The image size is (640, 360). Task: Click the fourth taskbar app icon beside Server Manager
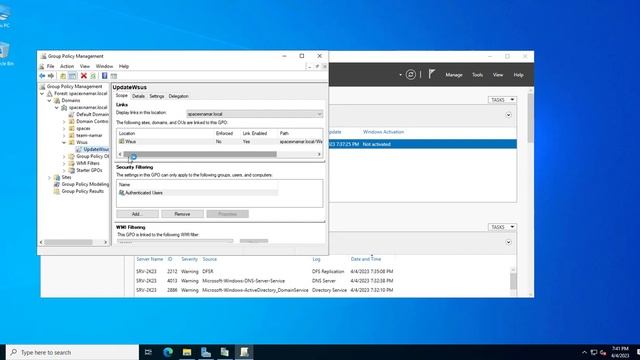[x=225, y=352]
